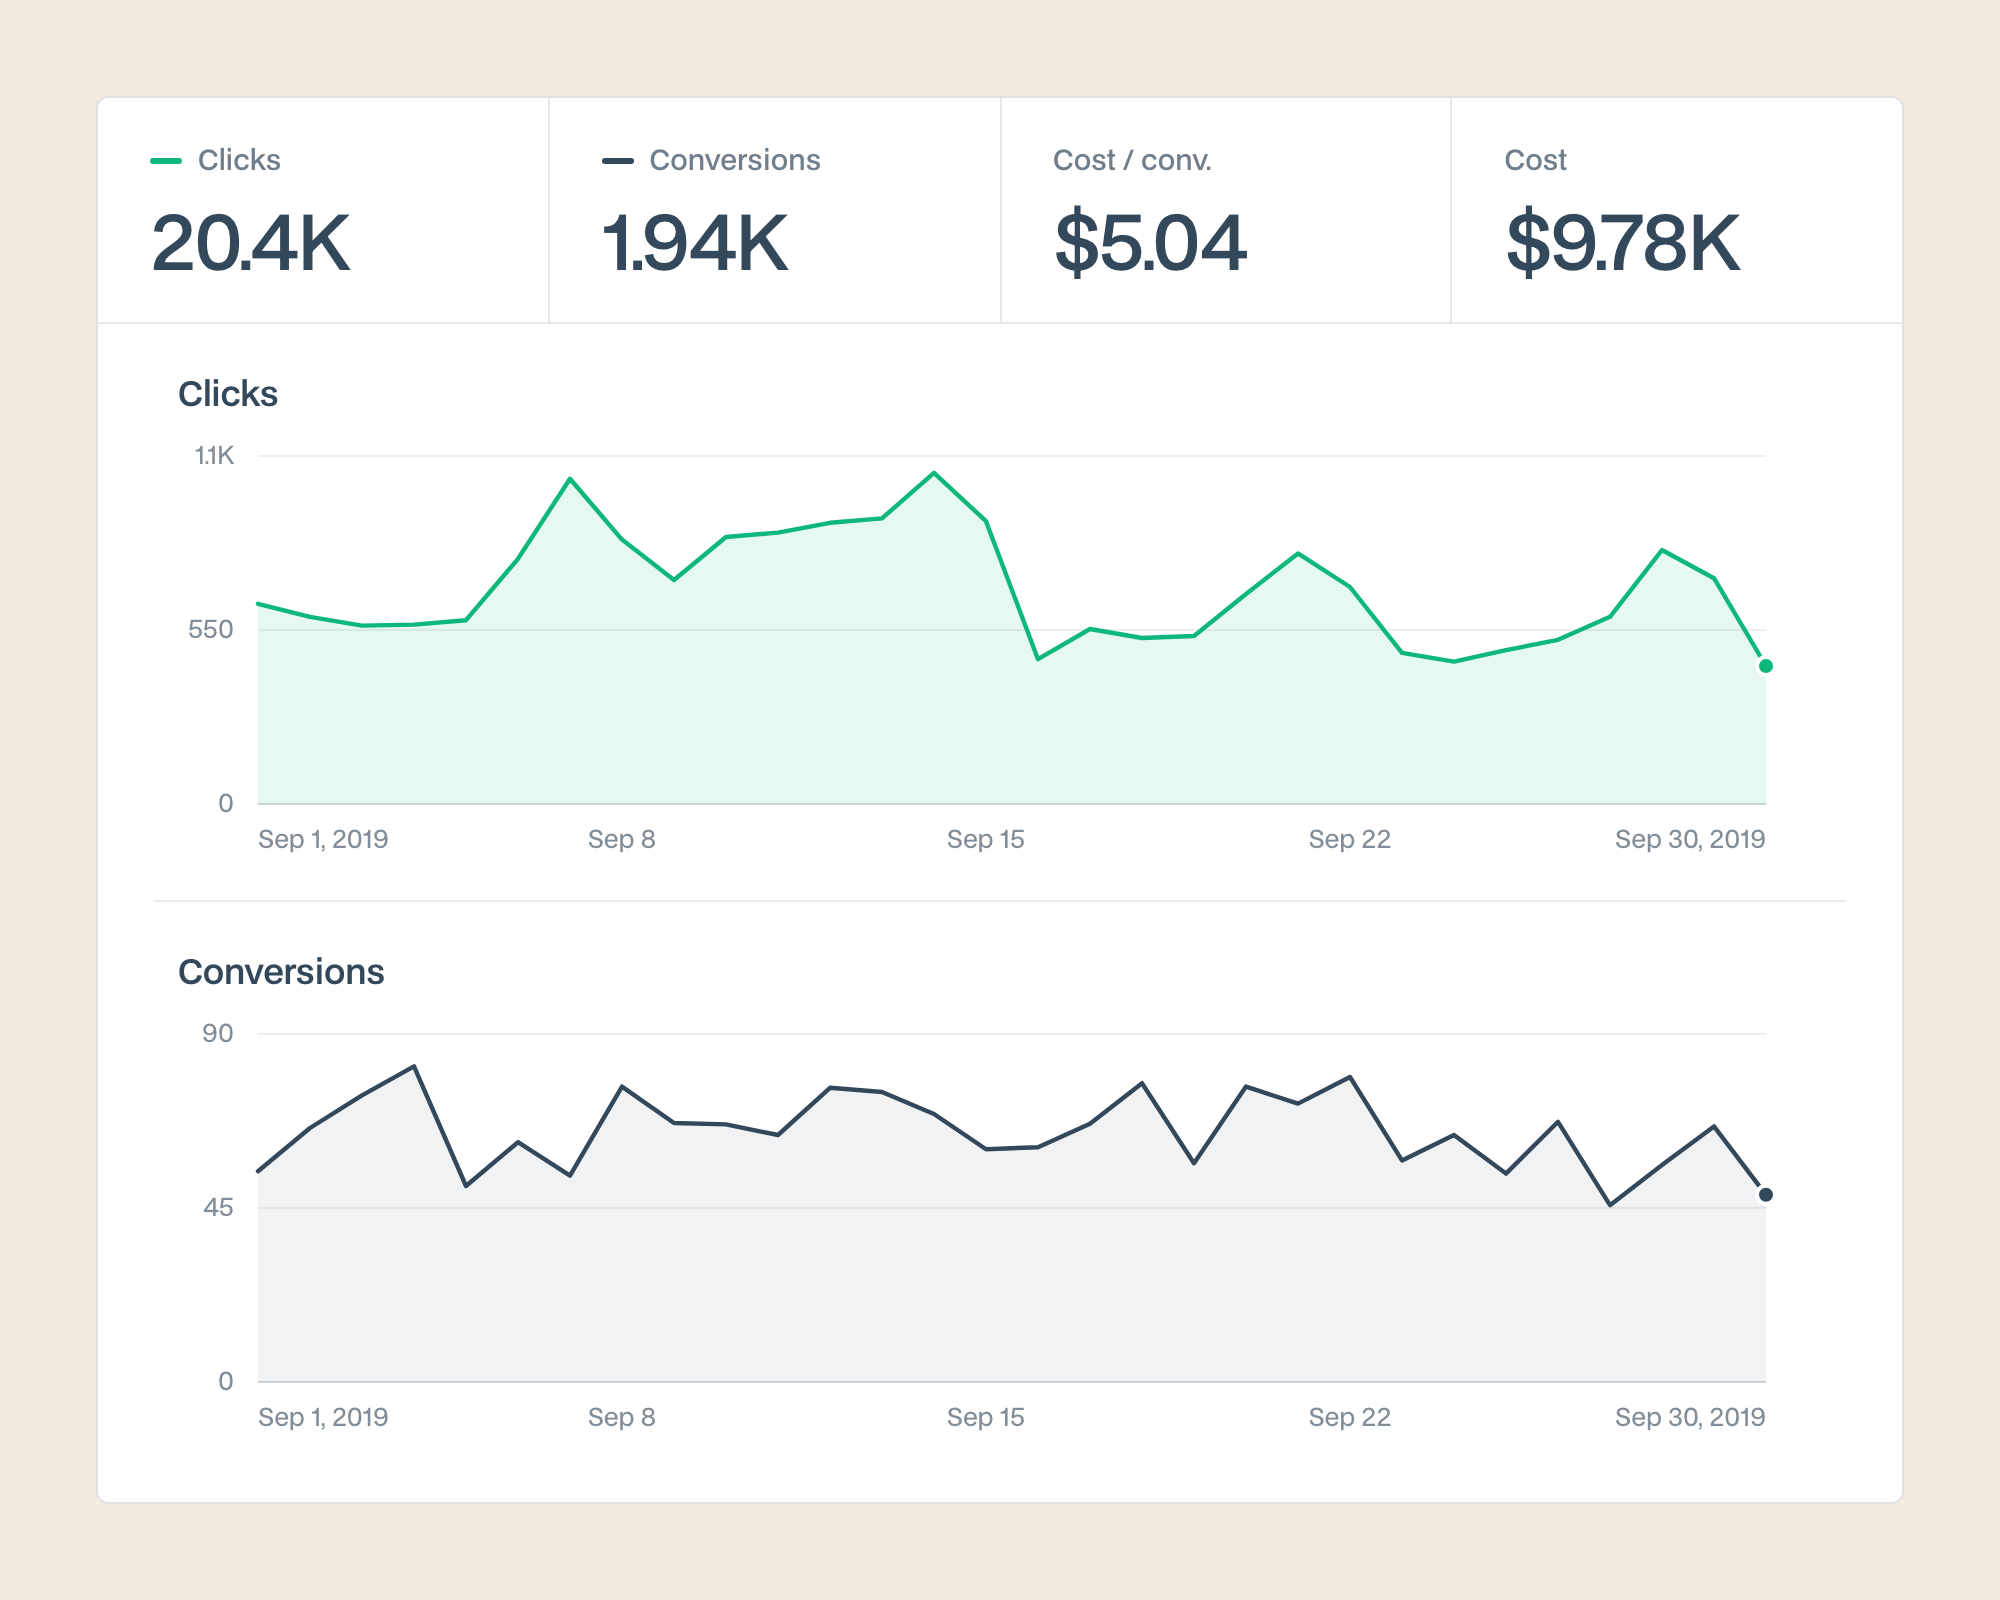Click Sep 8 label under Conversions chart
This screenshot has height=1600, width=2000.
point(622,1417)
